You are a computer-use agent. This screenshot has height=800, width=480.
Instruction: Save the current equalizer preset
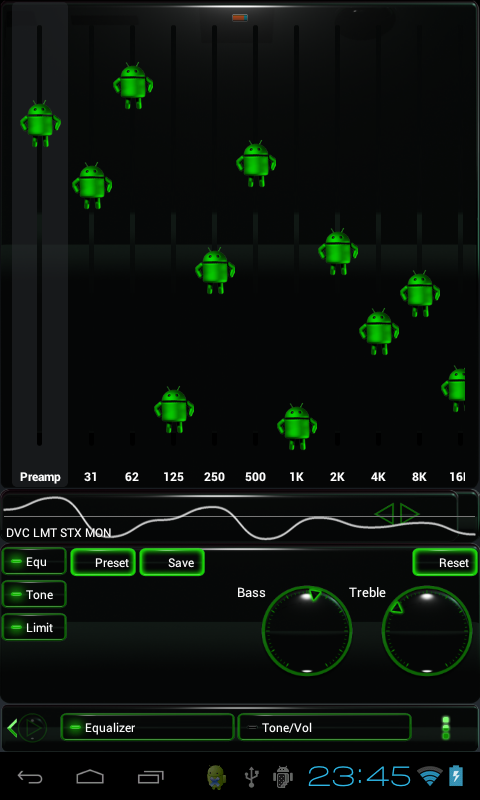[172, 562]
